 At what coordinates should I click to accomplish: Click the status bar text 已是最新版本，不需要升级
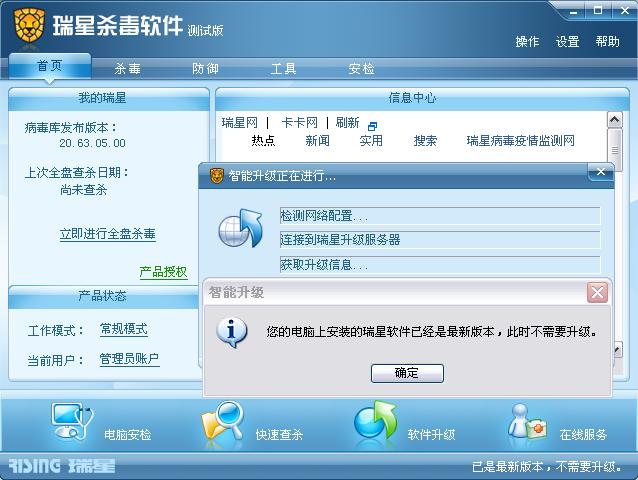tap(547, 467)
